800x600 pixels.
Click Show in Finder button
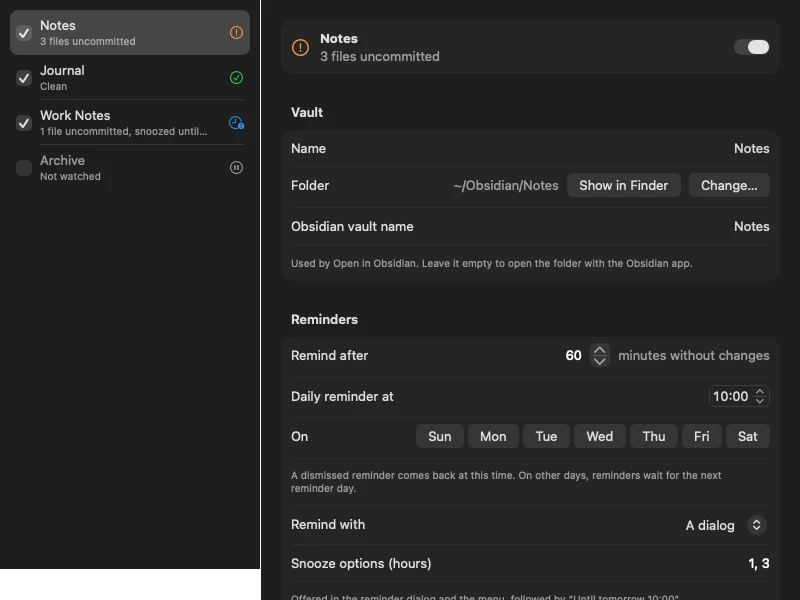coord(623,185)
